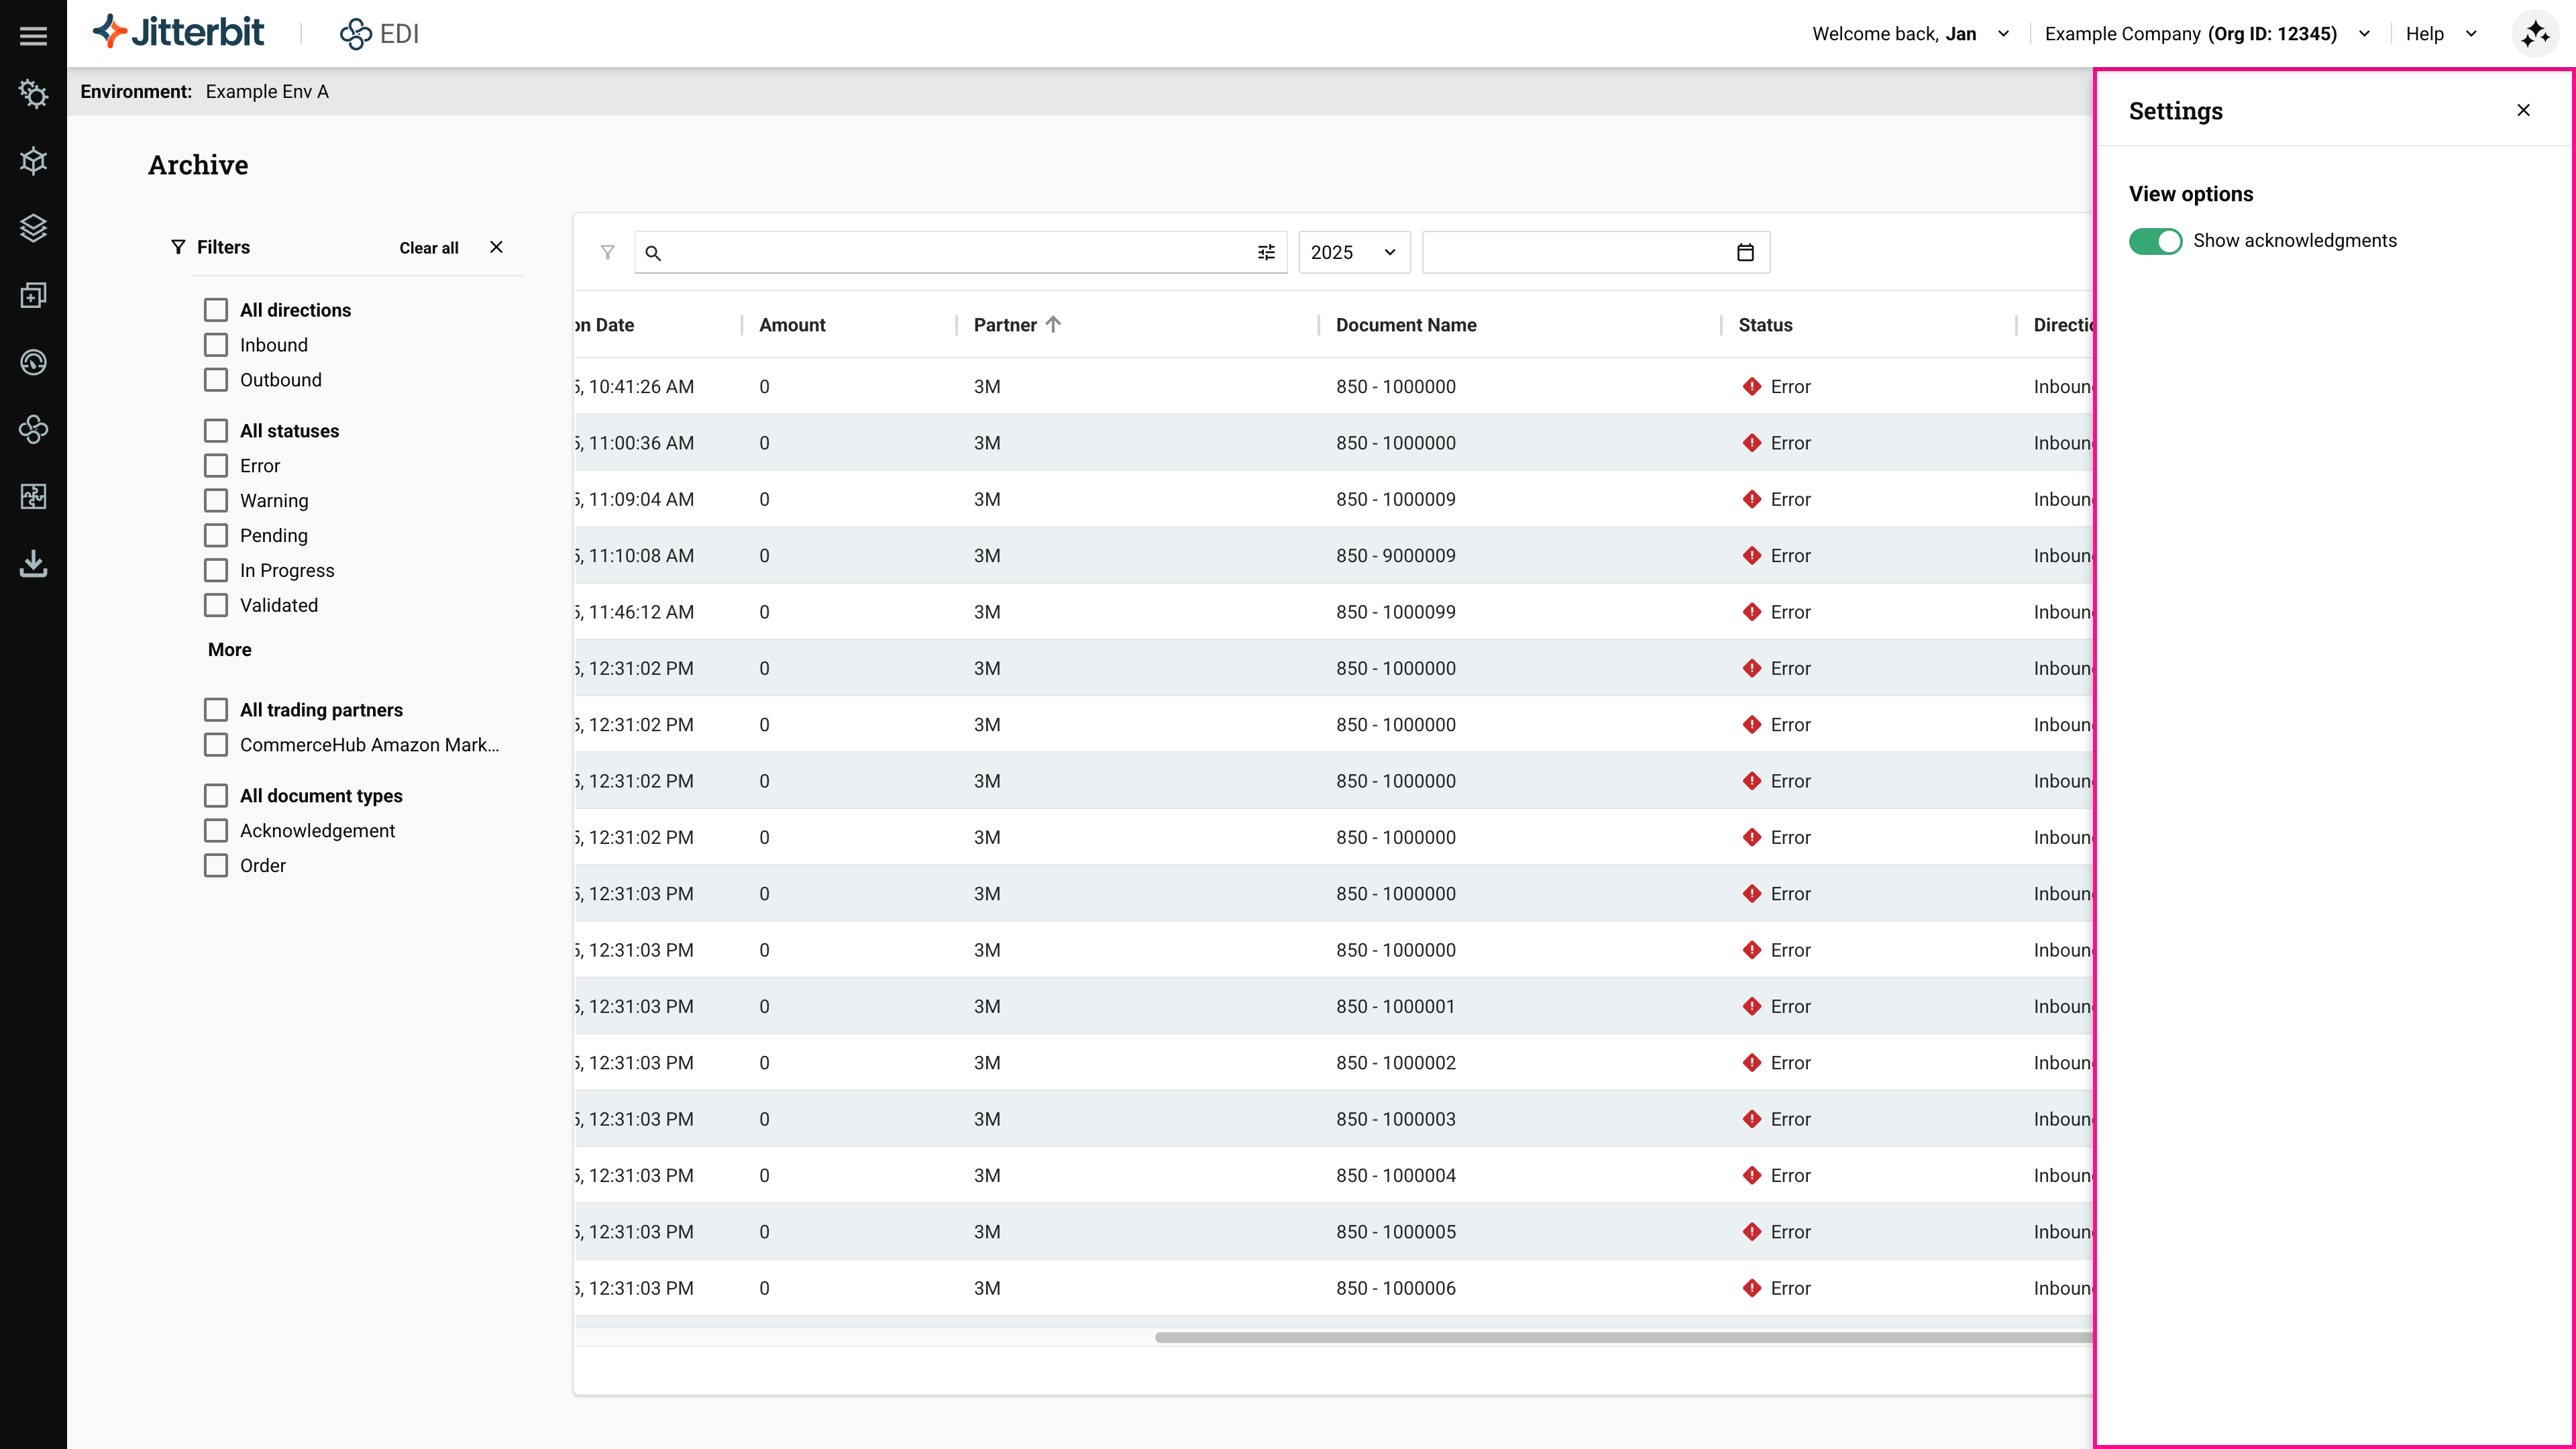Click the download icon in sidebar

pyautogui.click(x=33, y=563)
